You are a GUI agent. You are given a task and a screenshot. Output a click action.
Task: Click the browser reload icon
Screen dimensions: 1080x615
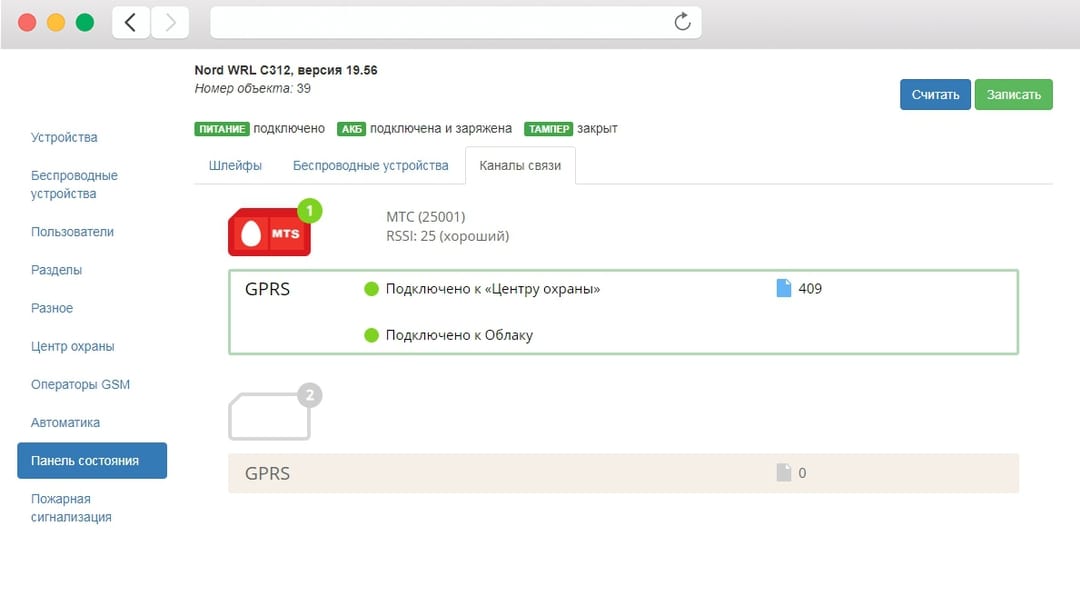(x=682, y=22)
